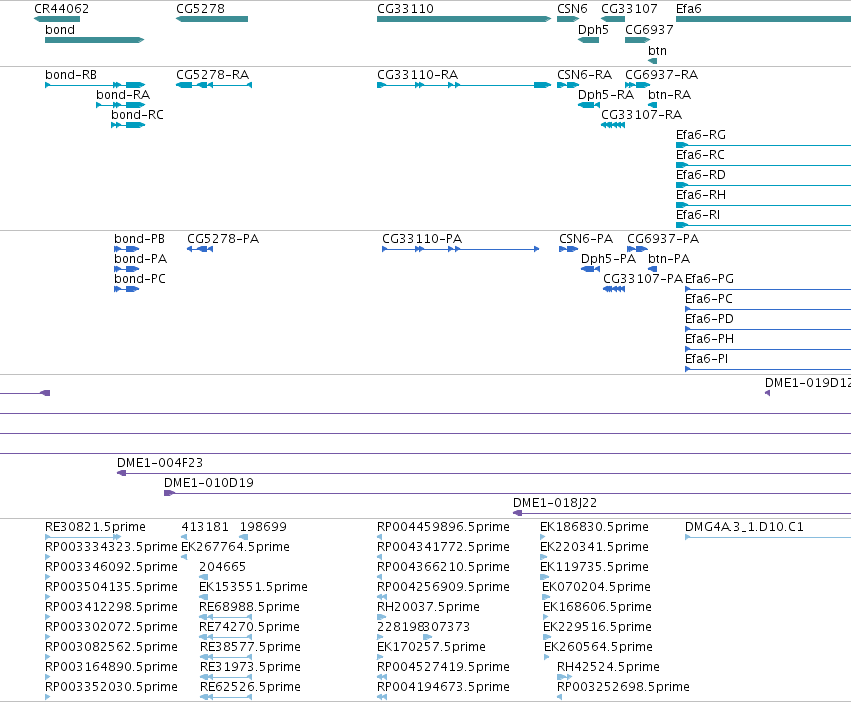This screenshot has height=702, width=851.
Task: Select the DME1-010D19 clone
Action: (x=507, y=493)
